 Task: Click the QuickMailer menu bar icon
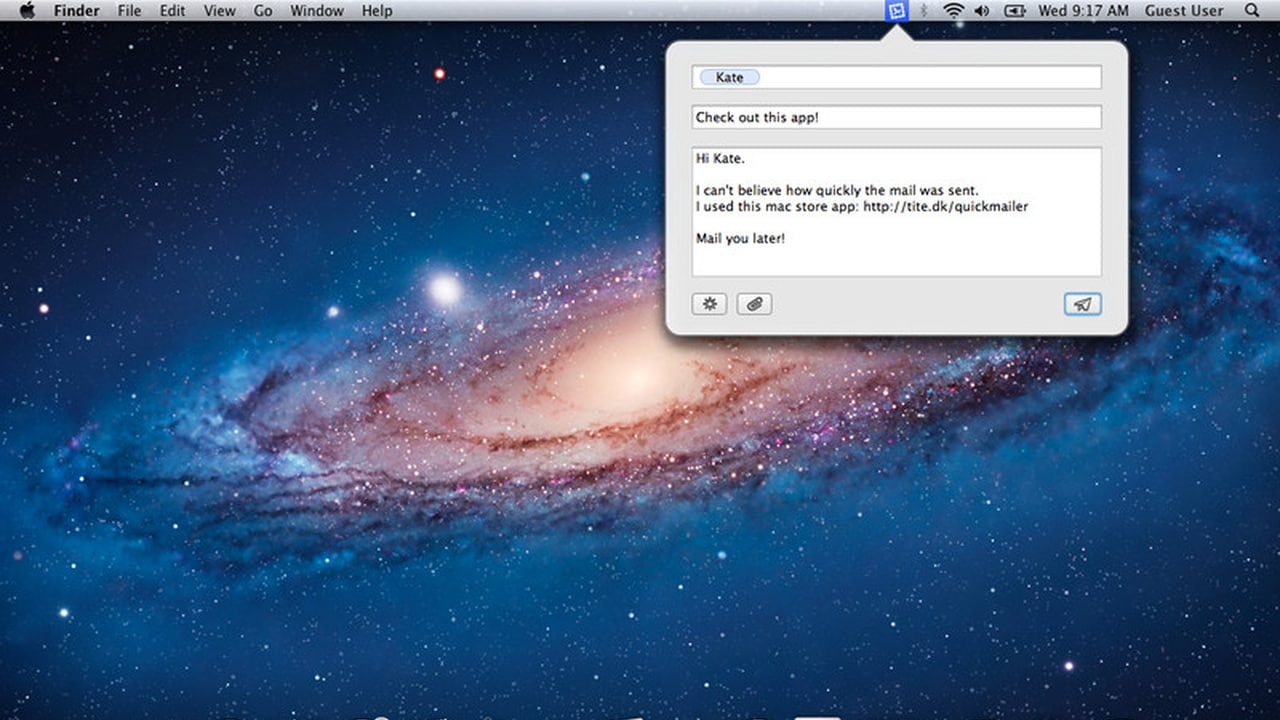coord(897,11)
